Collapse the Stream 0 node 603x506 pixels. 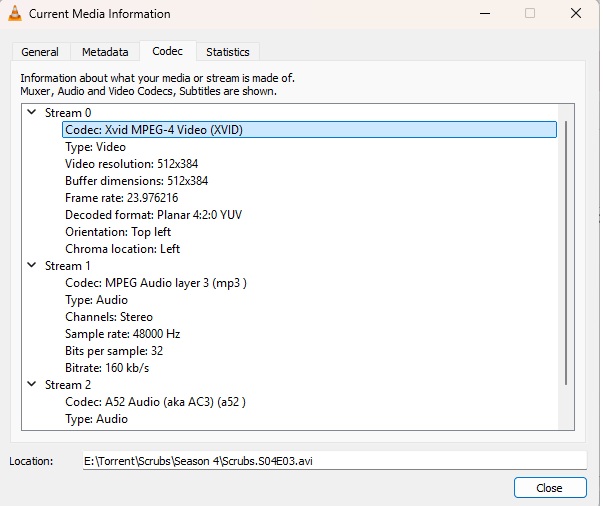pos(32,112)
